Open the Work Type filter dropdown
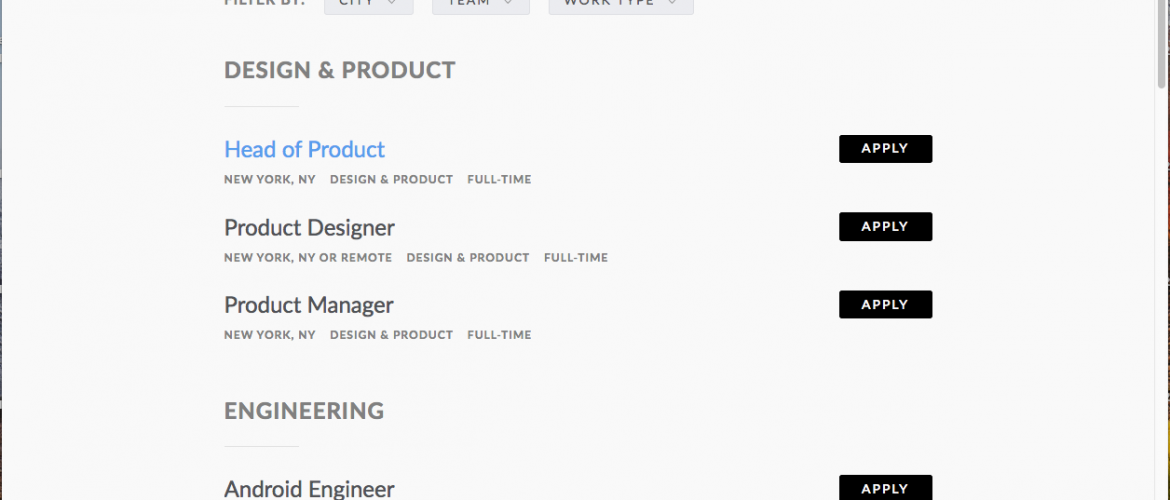 point(620,5)
